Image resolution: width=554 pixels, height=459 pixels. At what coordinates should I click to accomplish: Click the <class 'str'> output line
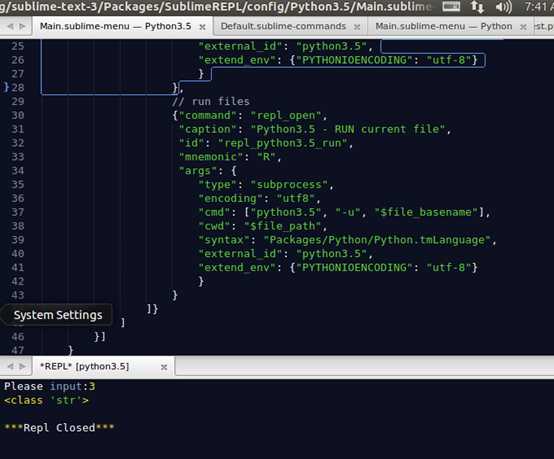click(x=46, y=400)
